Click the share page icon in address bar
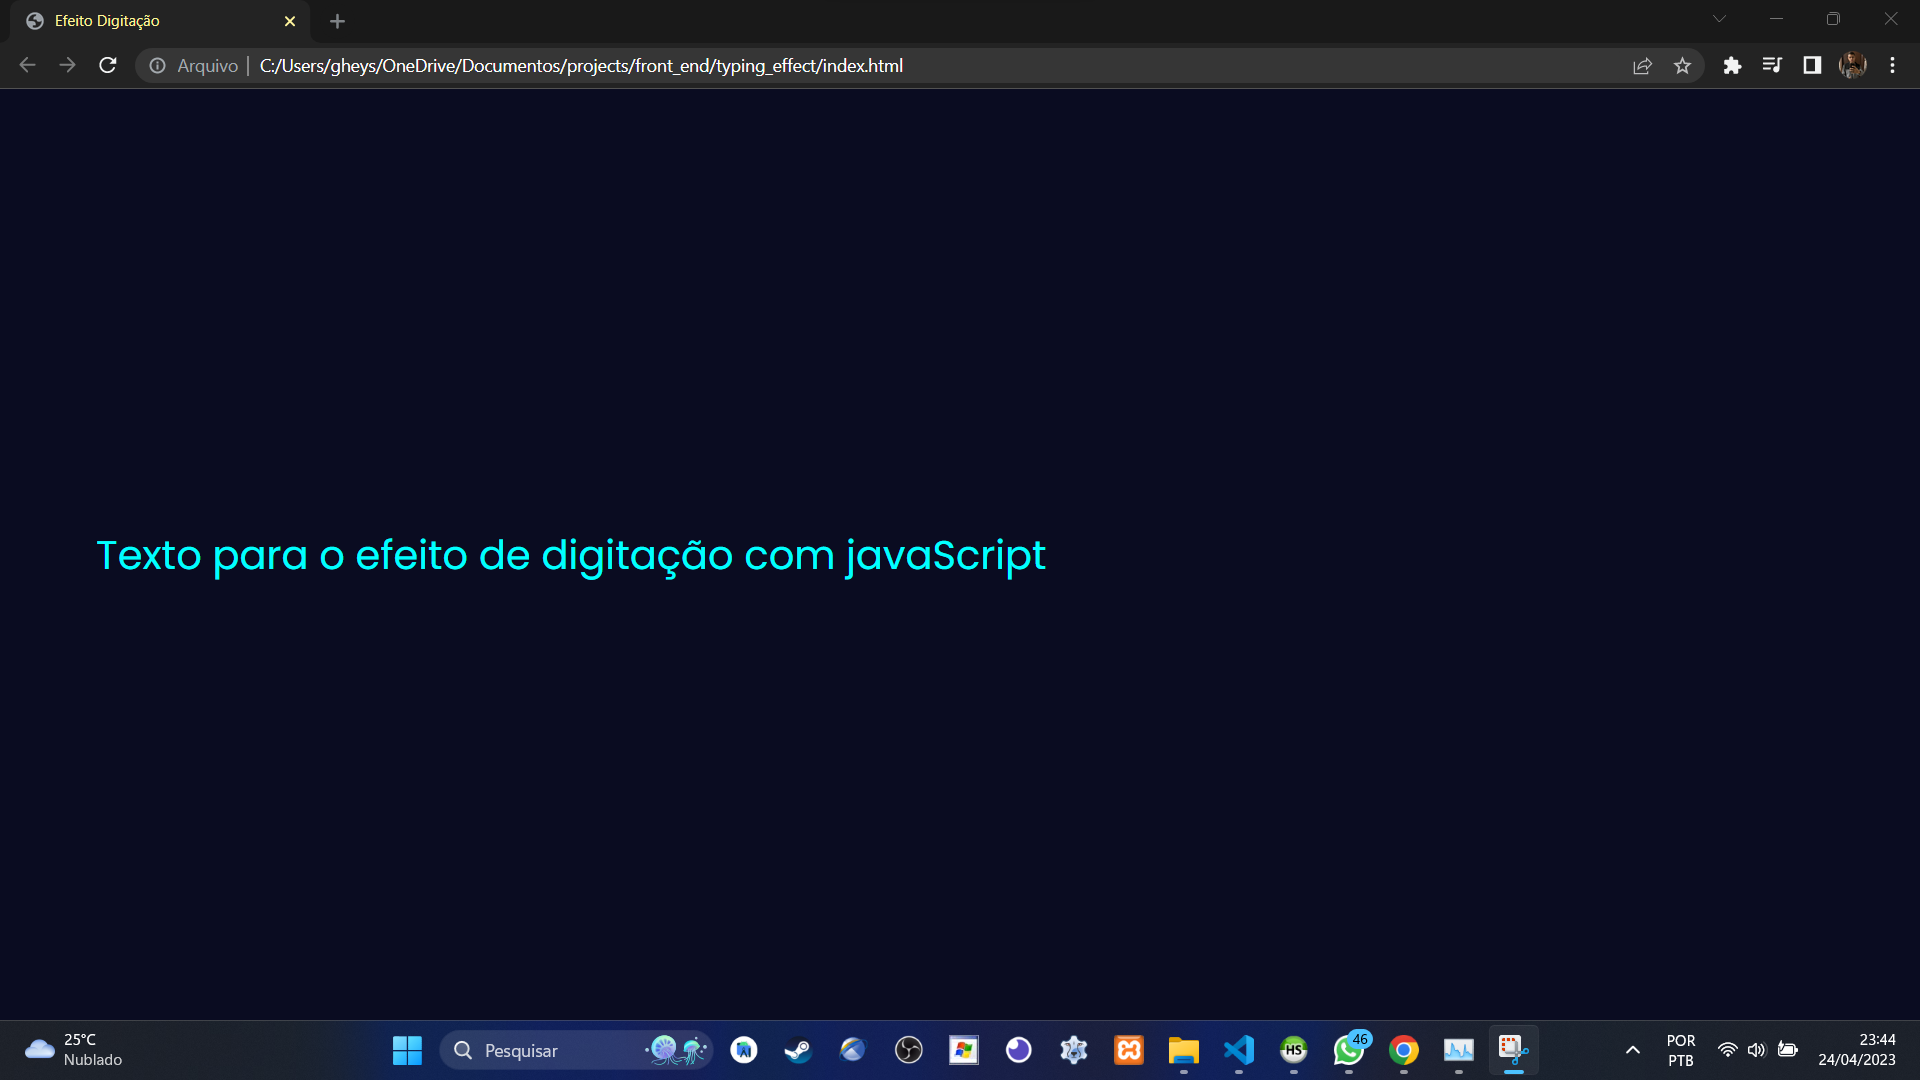1920x1080 pixels. 1642,66
